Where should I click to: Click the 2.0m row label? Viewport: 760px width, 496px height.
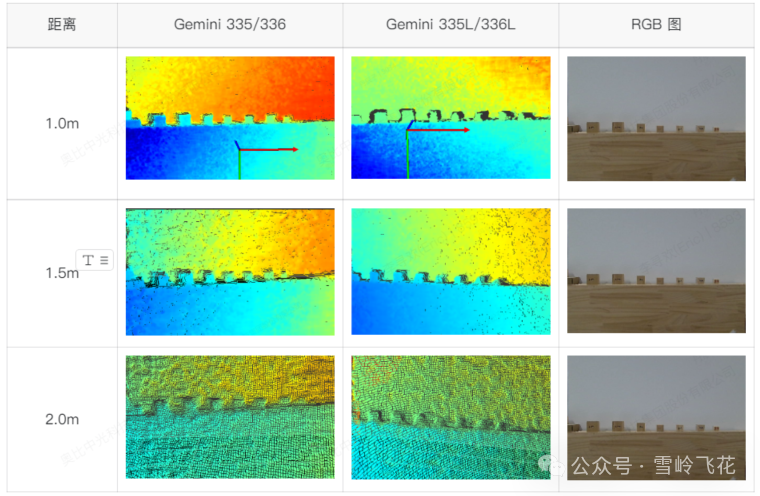click(62, 420)
